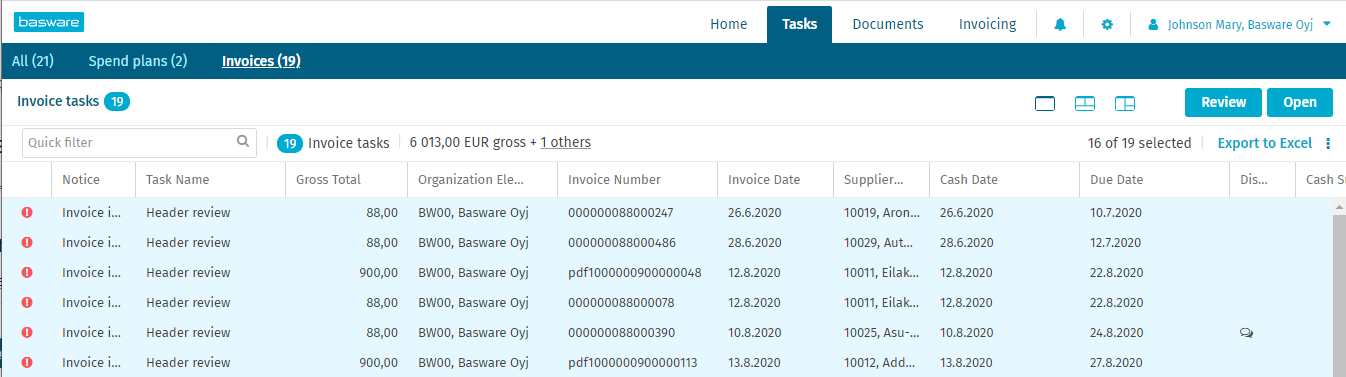Open the three-dot more options menu
The width and height of the screenshot is (1346, 377).
[1328, 143]
